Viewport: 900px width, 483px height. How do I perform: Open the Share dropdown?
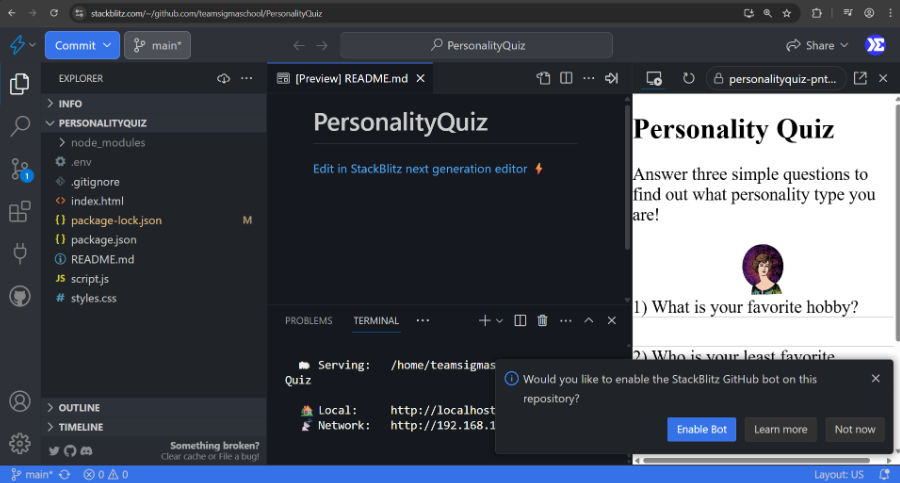point(817,45)
